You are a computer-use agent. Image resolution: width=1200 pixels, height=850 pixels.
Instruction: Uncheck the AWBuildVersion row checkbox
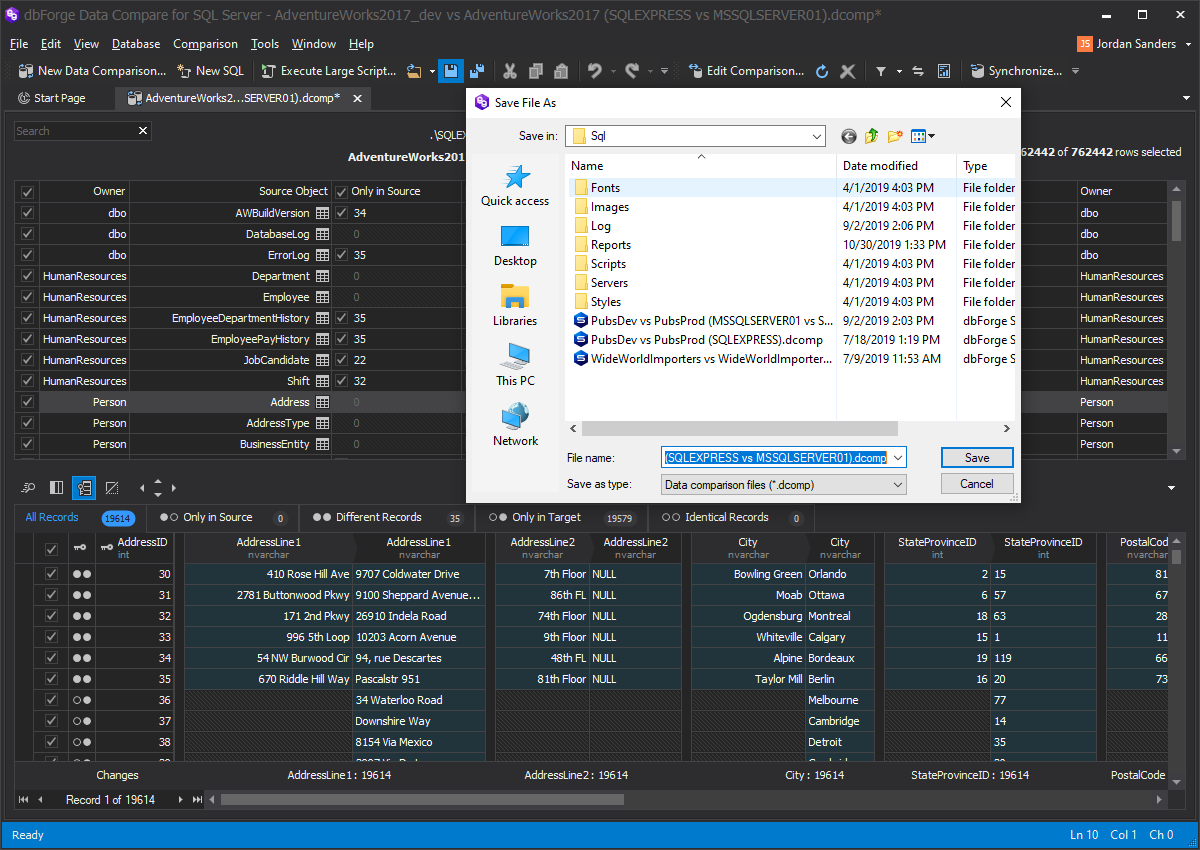[x=27, y=213]
